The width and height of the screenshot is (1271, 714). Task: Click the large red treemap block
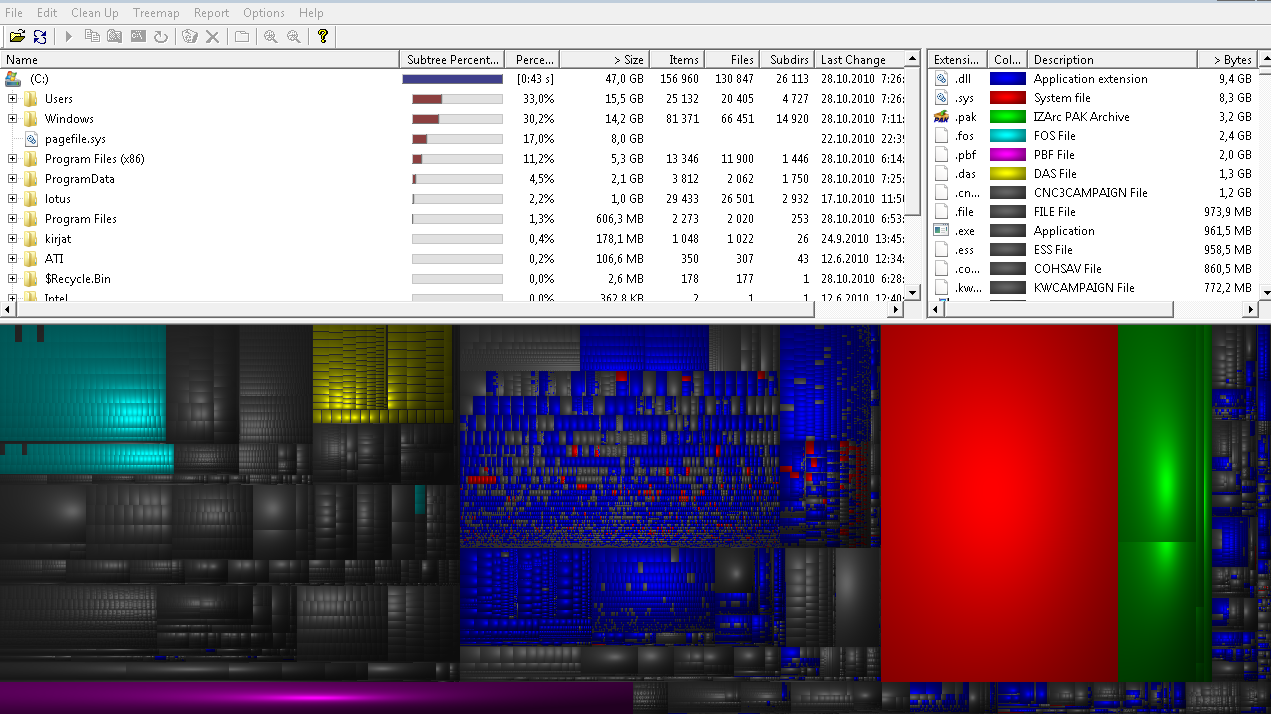point(998,500)
